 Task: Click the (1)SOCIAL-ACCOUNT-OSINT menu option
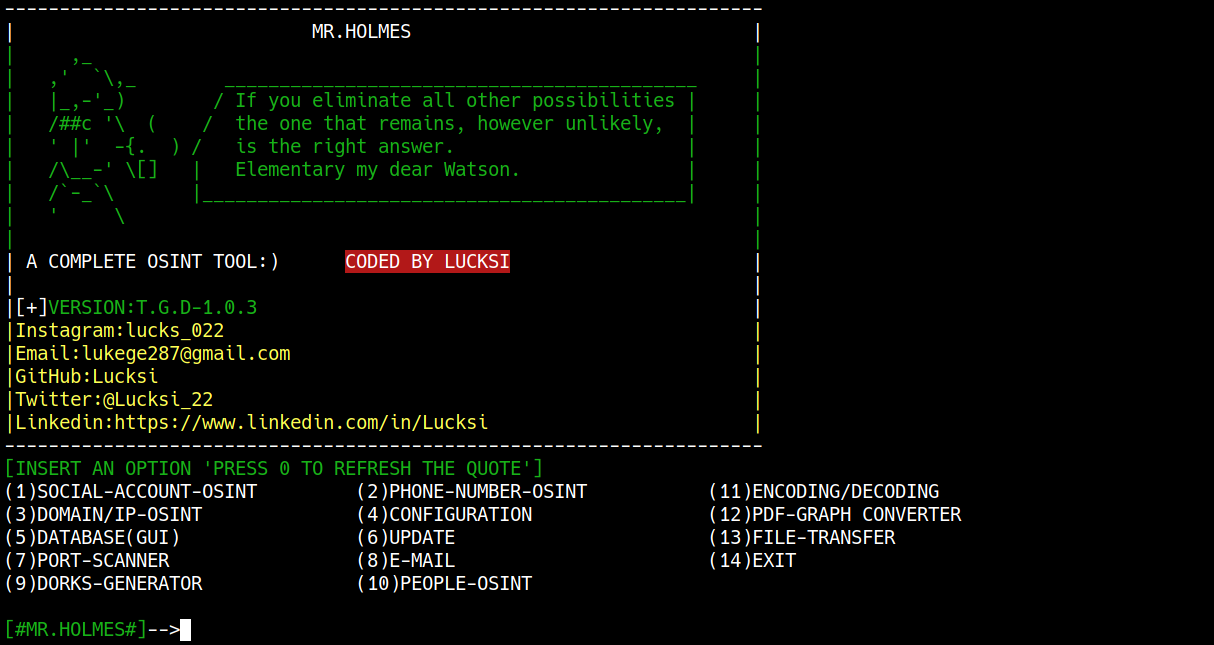coord(131,491)
